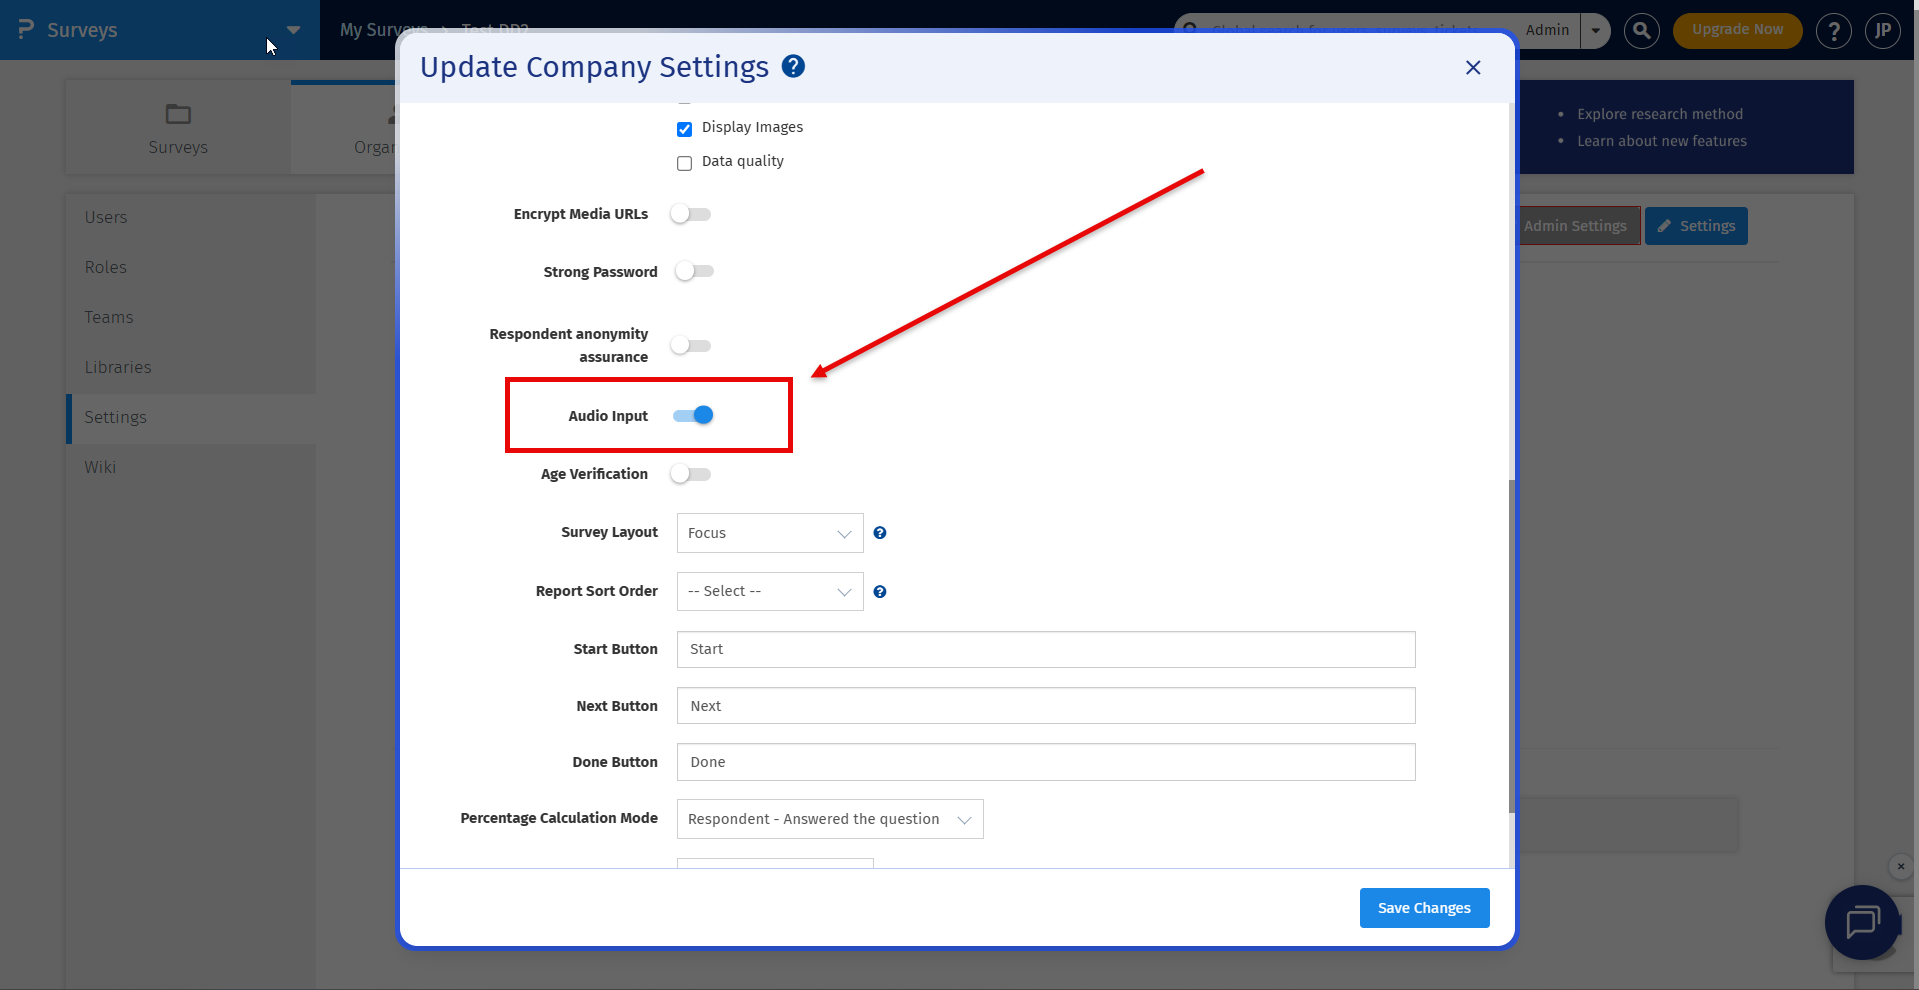The height and width of the screenshot is (990, 1919).
Task: Turn on the Strong Password switch
Action: pos(694,271)
